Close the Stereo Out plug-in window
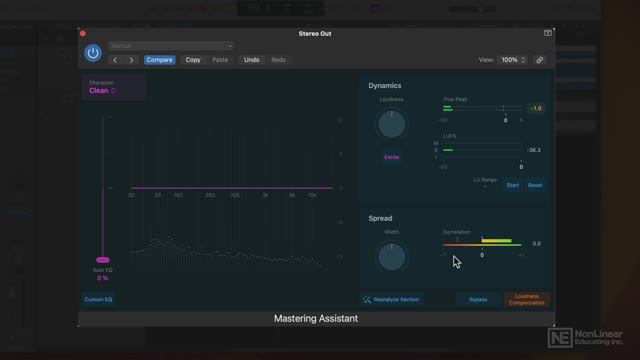This screenshot has width=640, height=360. coord(83,33)
